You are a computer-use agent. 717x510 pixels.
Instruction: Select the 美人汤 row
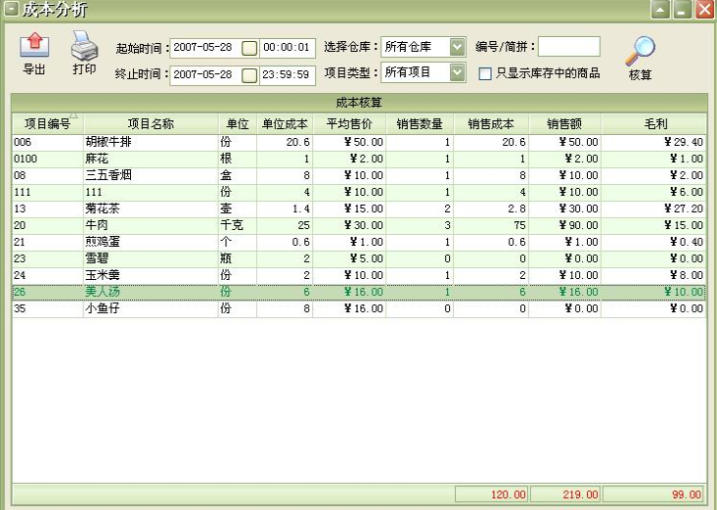358,292
